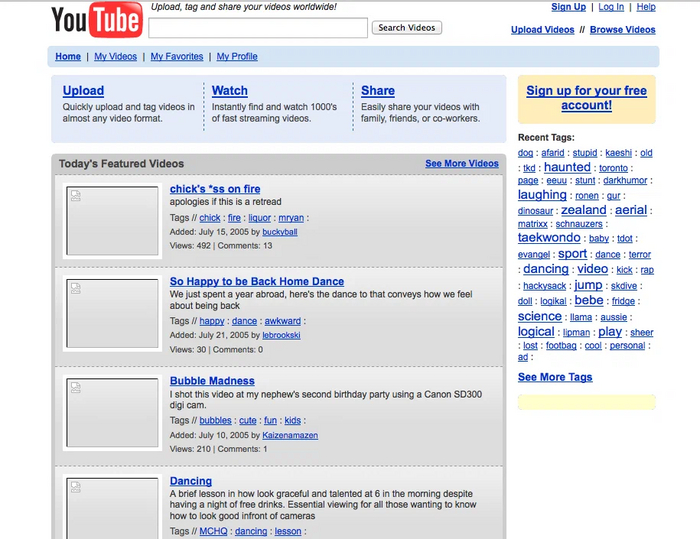Click the search text field
This screenshot has width=700, height=539.
click(x=258, y=28)
